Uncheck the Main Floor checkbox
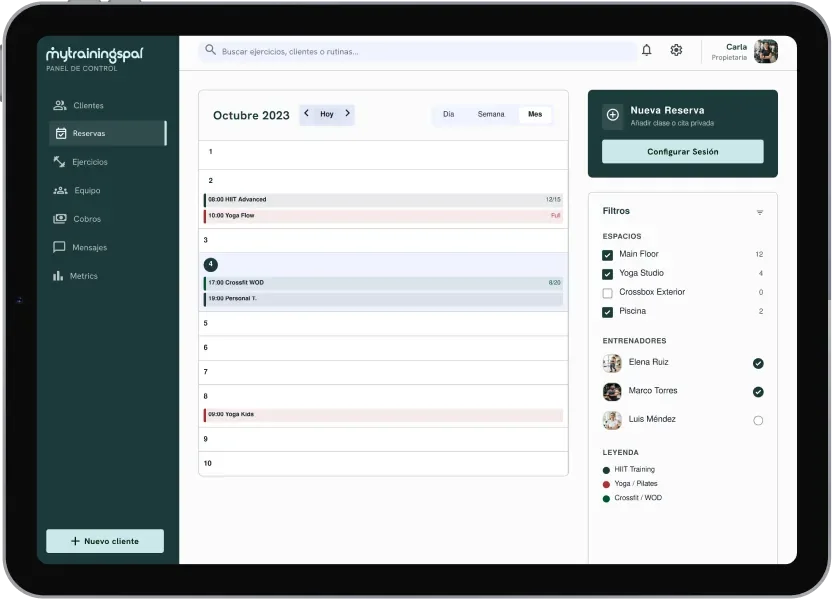 pos(608,255)
